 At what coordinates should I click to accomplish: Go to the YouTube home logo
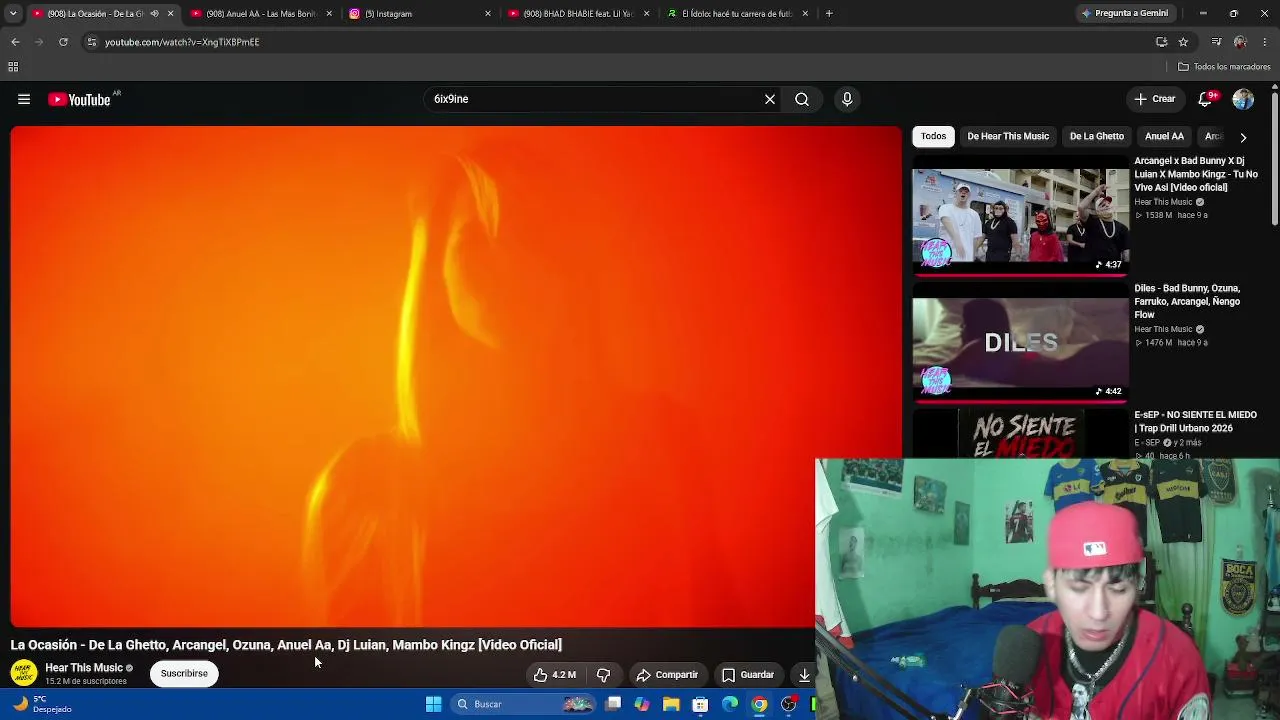[x=79, y=99]
